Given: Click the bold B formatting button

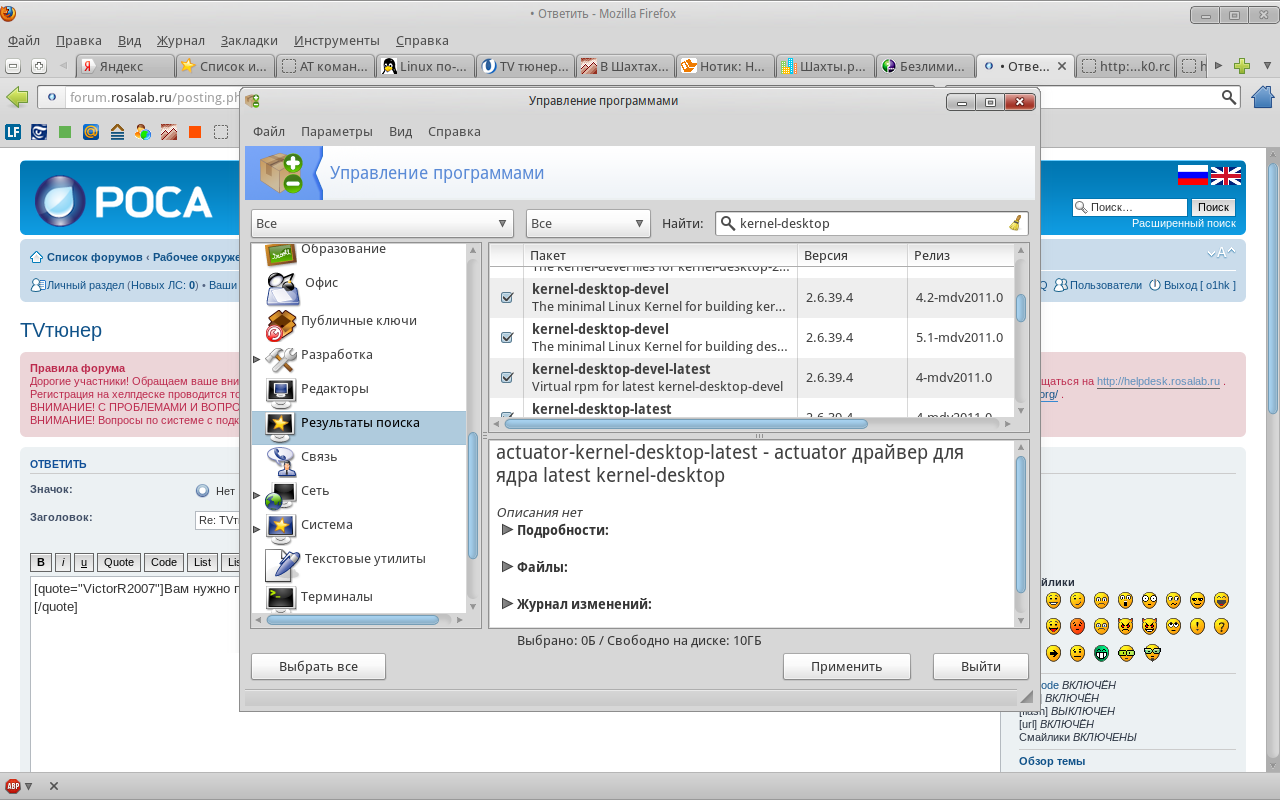Looking at the screenshot, I should (x=41, y=562).
